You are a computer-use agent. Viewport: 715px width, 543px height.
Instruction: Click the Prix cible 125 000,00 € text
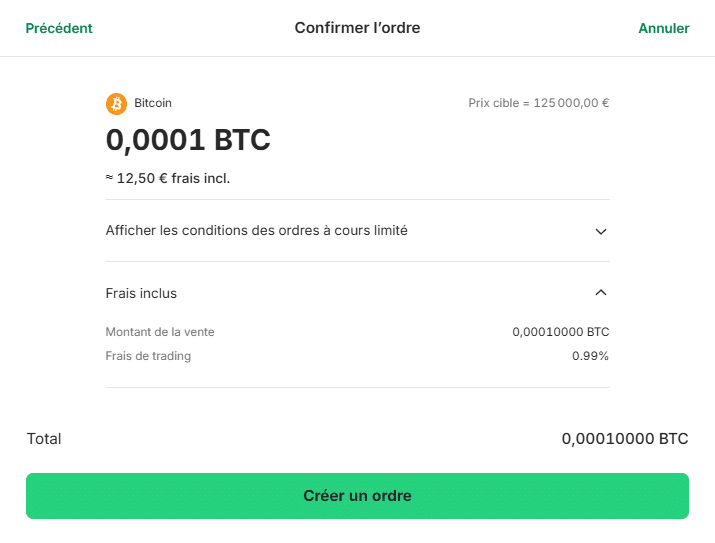539,103
